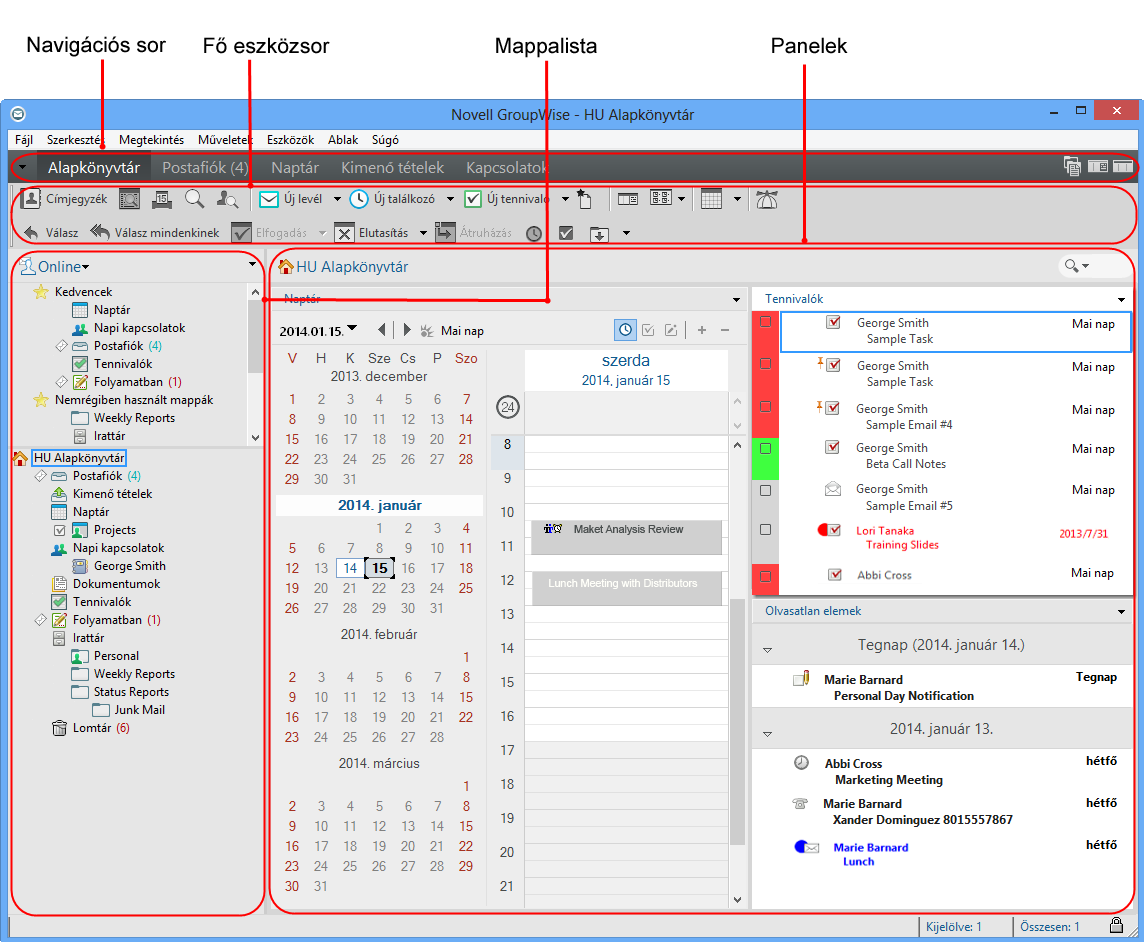Open the Olvasatlan elemek panel dropdown arrow
Screen dimensions: 1144x942
[1121, 611]
